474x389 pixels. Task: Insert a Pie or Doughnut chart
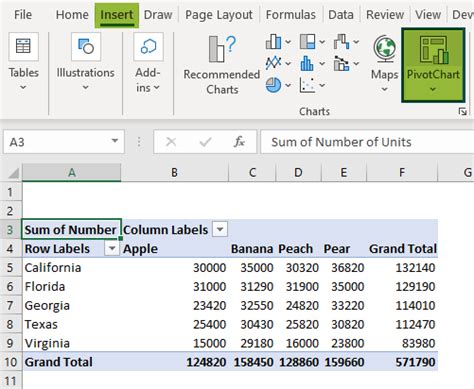pos(273,85)
